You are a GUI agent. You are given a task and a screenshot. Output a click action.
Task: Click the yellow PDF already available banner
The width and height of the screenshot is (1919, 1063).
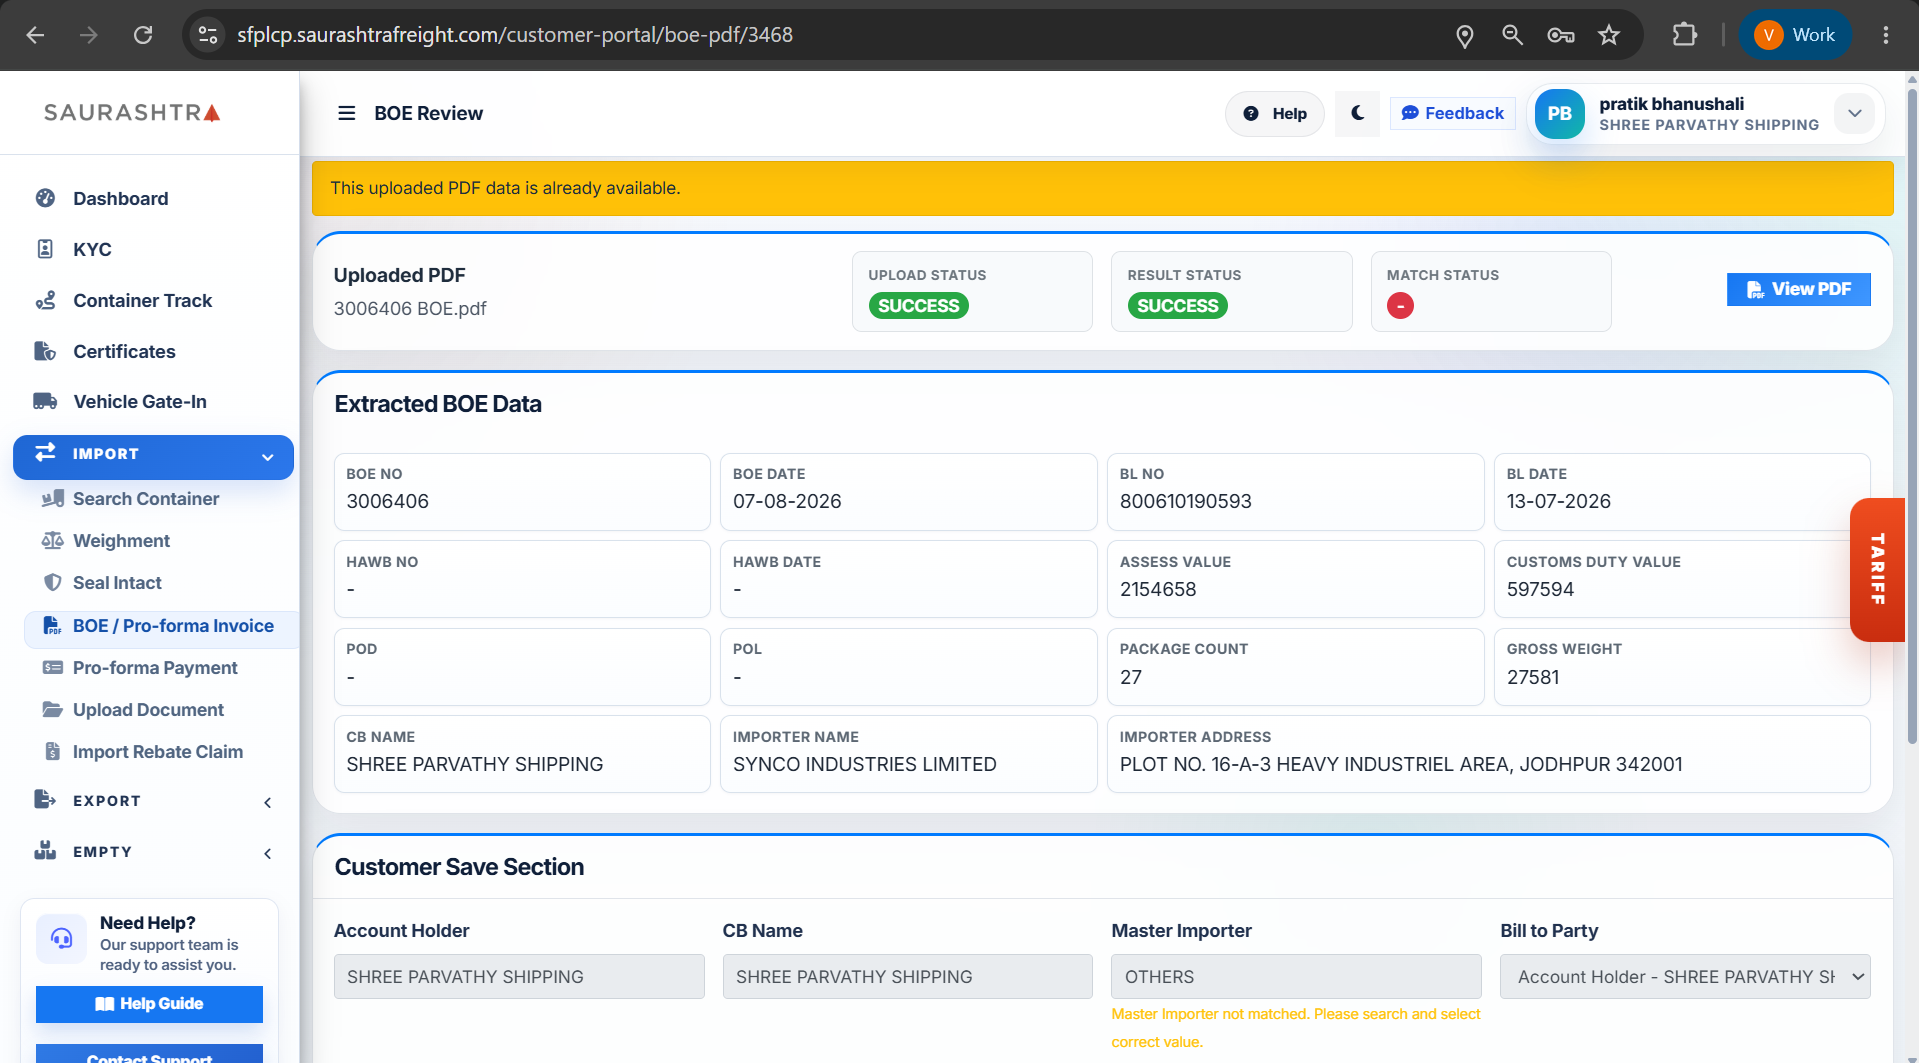coord(1102,188)
